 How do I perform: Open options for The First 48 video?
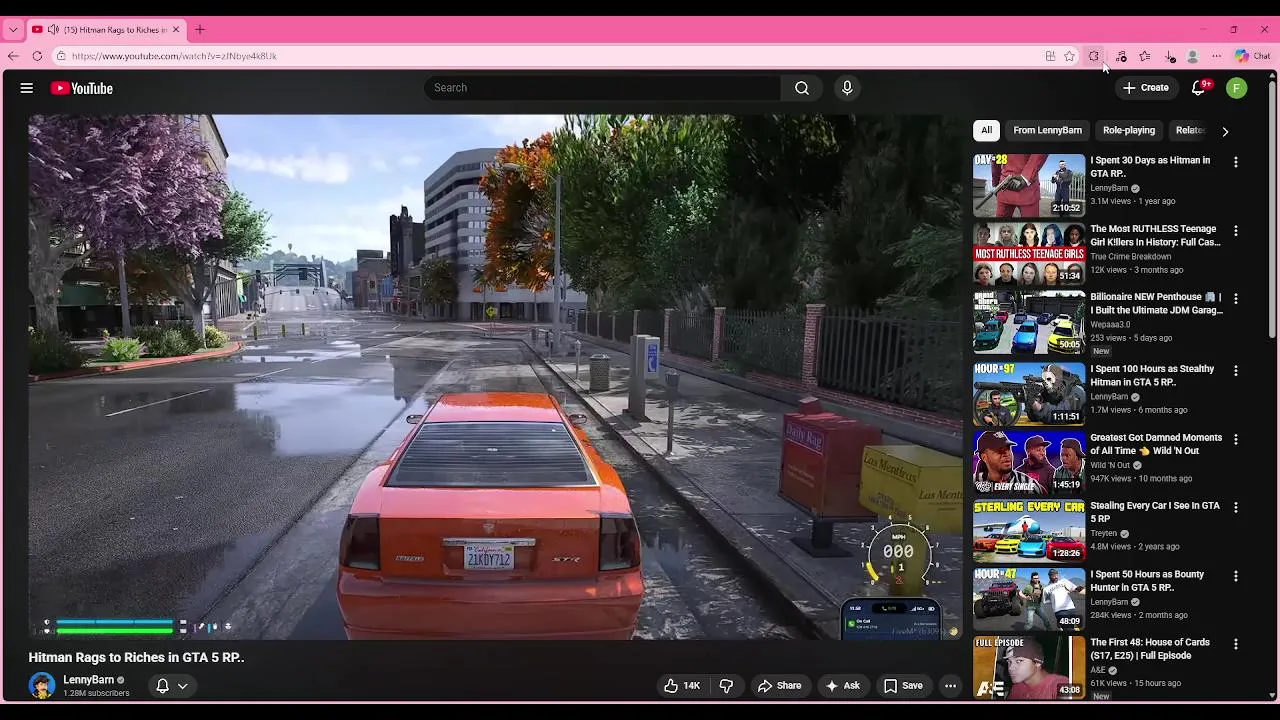click(x=1236, y=644)
